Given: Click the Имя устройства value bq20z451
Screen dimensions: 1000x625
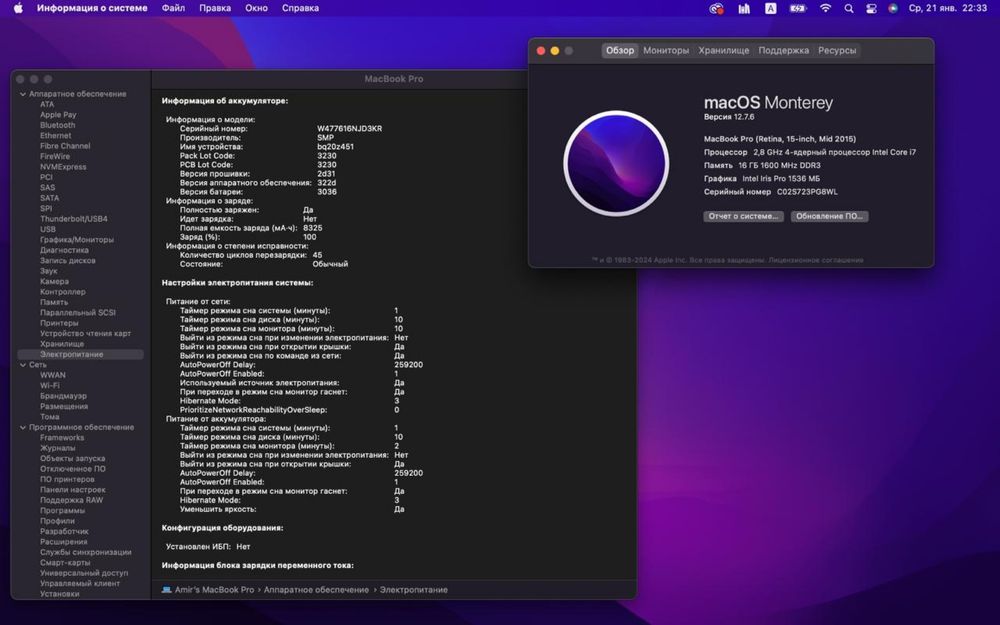Looking at the screenshot, I should (x=335, y=147).
